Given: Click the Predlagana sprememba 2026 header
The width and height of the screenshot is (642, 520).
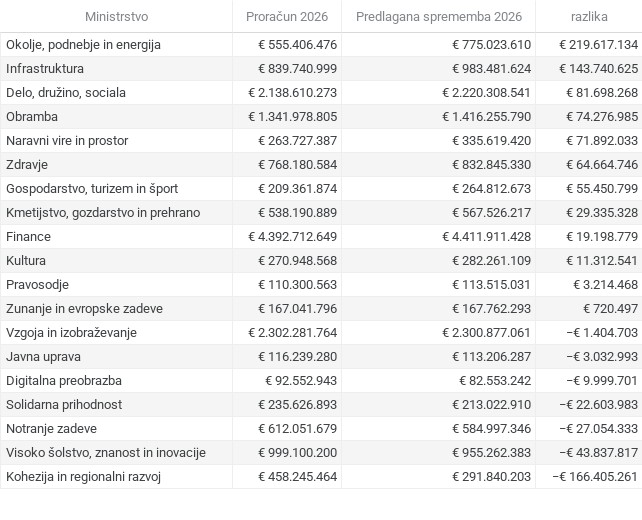Looking at the screenshot, I should pos(438,17).
